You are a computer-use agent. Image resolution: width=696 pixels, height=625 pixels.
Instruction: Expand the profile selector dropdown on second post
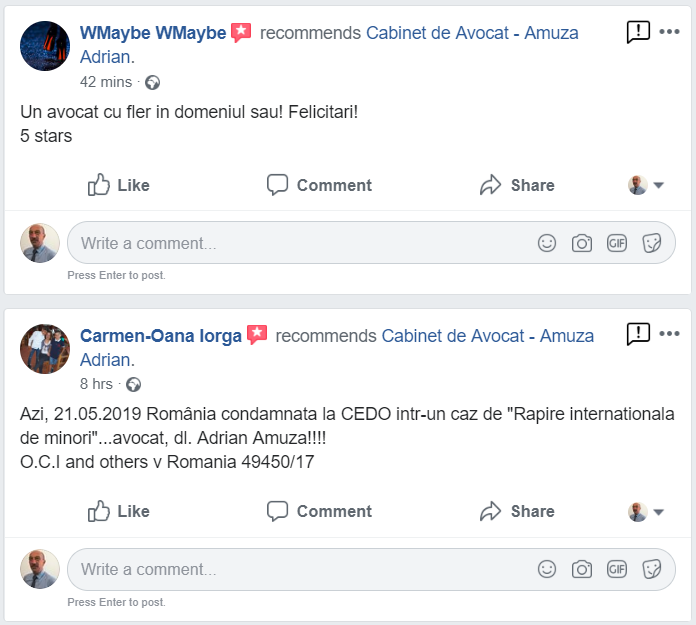point(647,511)
